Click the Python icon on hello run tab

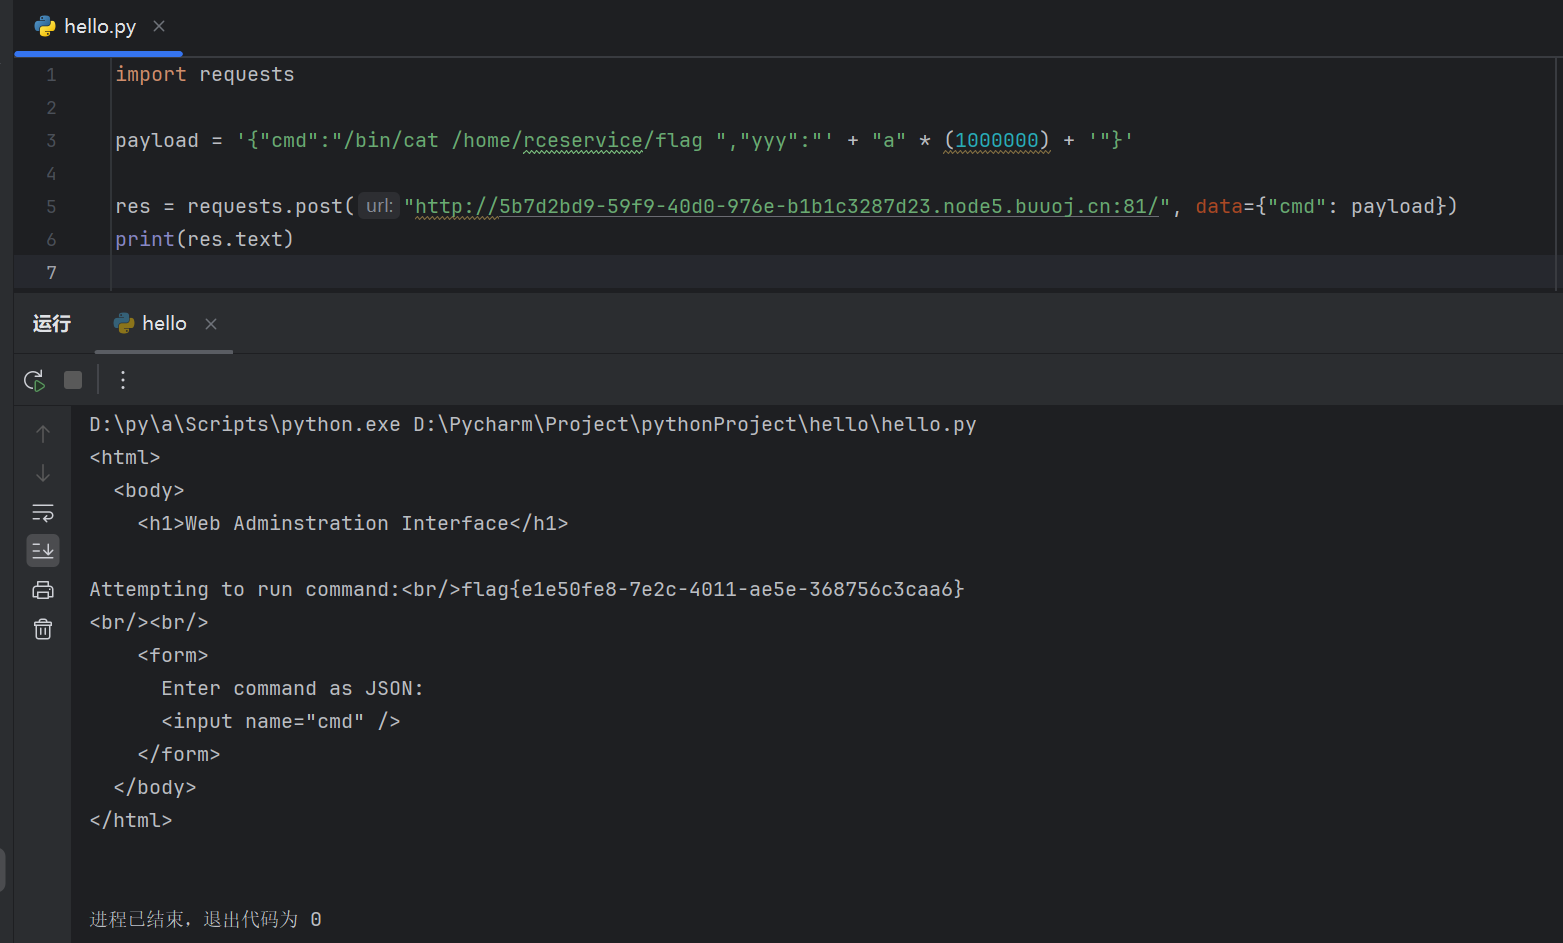point(124,323)
